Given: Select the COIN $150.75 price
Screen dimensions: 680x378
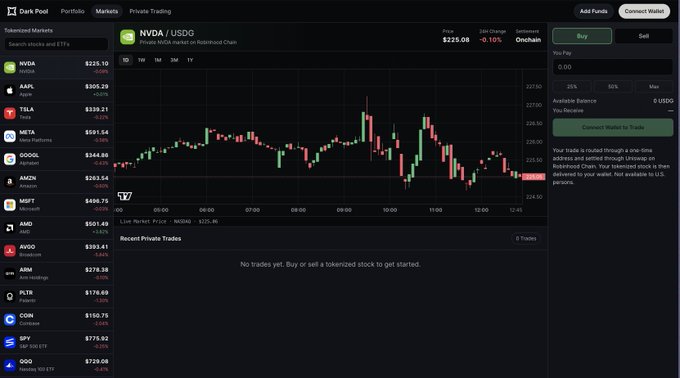Looking at the screenshot, I should 97,316.
